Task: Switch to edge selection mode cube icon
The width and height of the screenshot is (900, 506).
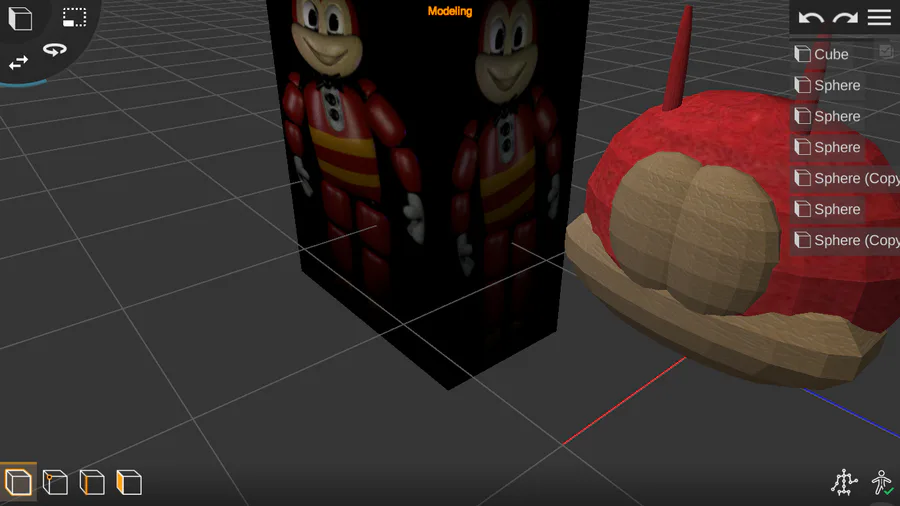Action: (x=92, y=482)
